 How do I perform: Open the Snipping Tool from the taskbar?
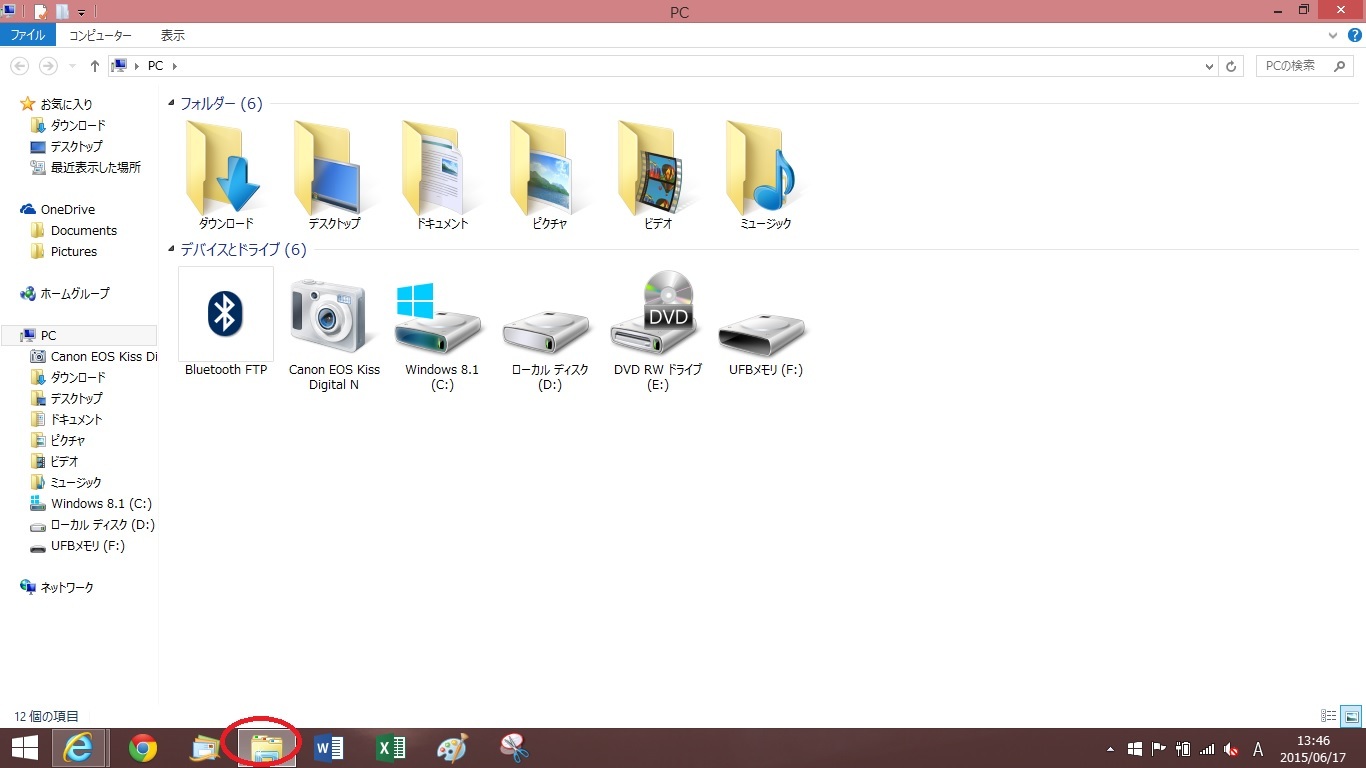[514, 748]
